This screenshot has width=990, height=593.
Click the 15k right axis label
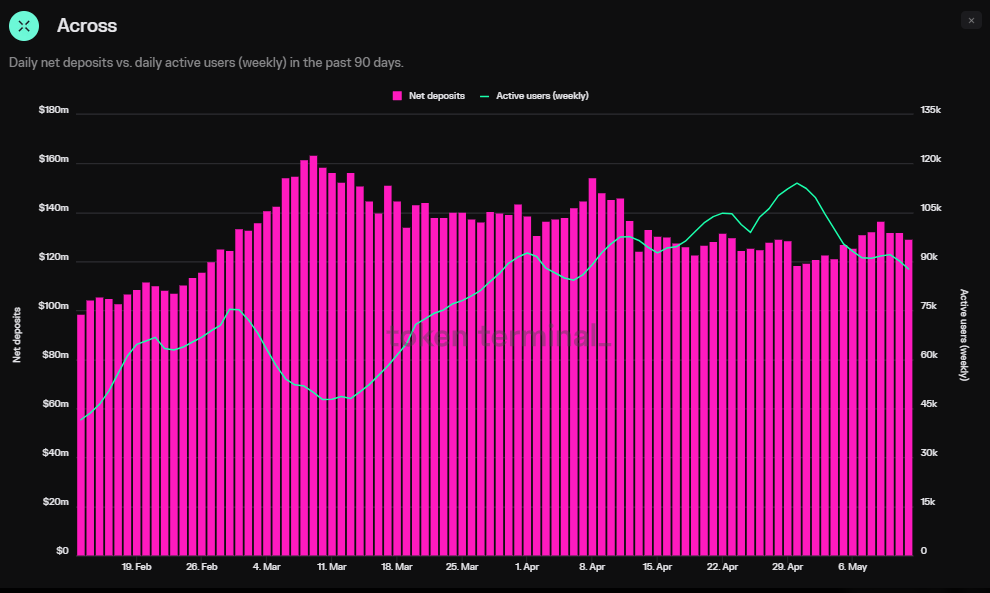click(x=927, y=501)
